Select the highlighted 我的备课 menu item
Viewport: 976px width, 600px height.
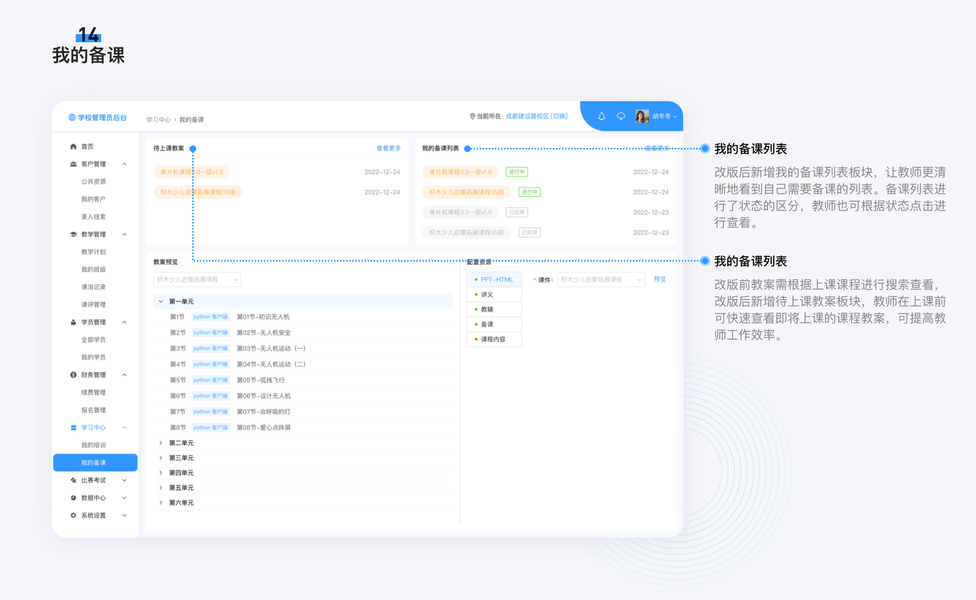(x=95, y=462)
